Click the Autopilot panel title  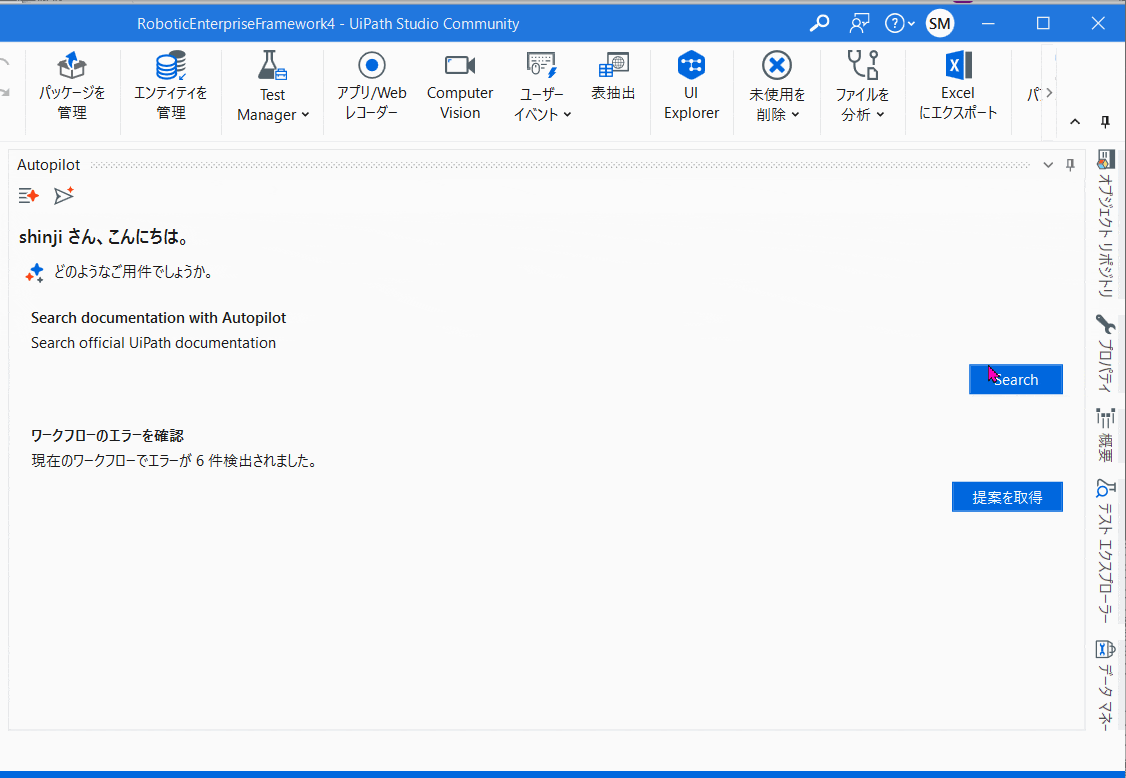click(49, 165)
